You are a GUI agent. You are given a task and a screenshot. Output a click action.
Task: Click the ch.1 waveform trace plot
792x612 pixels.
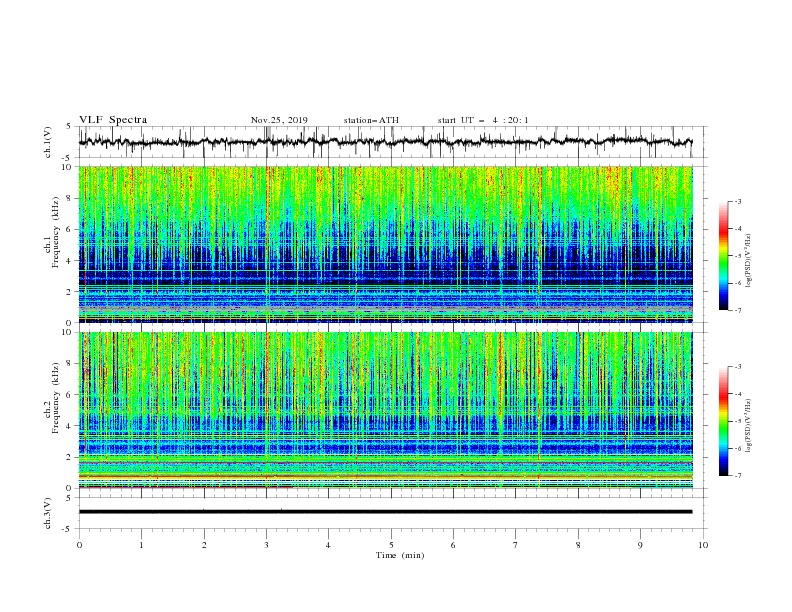[x=385, y=142]
